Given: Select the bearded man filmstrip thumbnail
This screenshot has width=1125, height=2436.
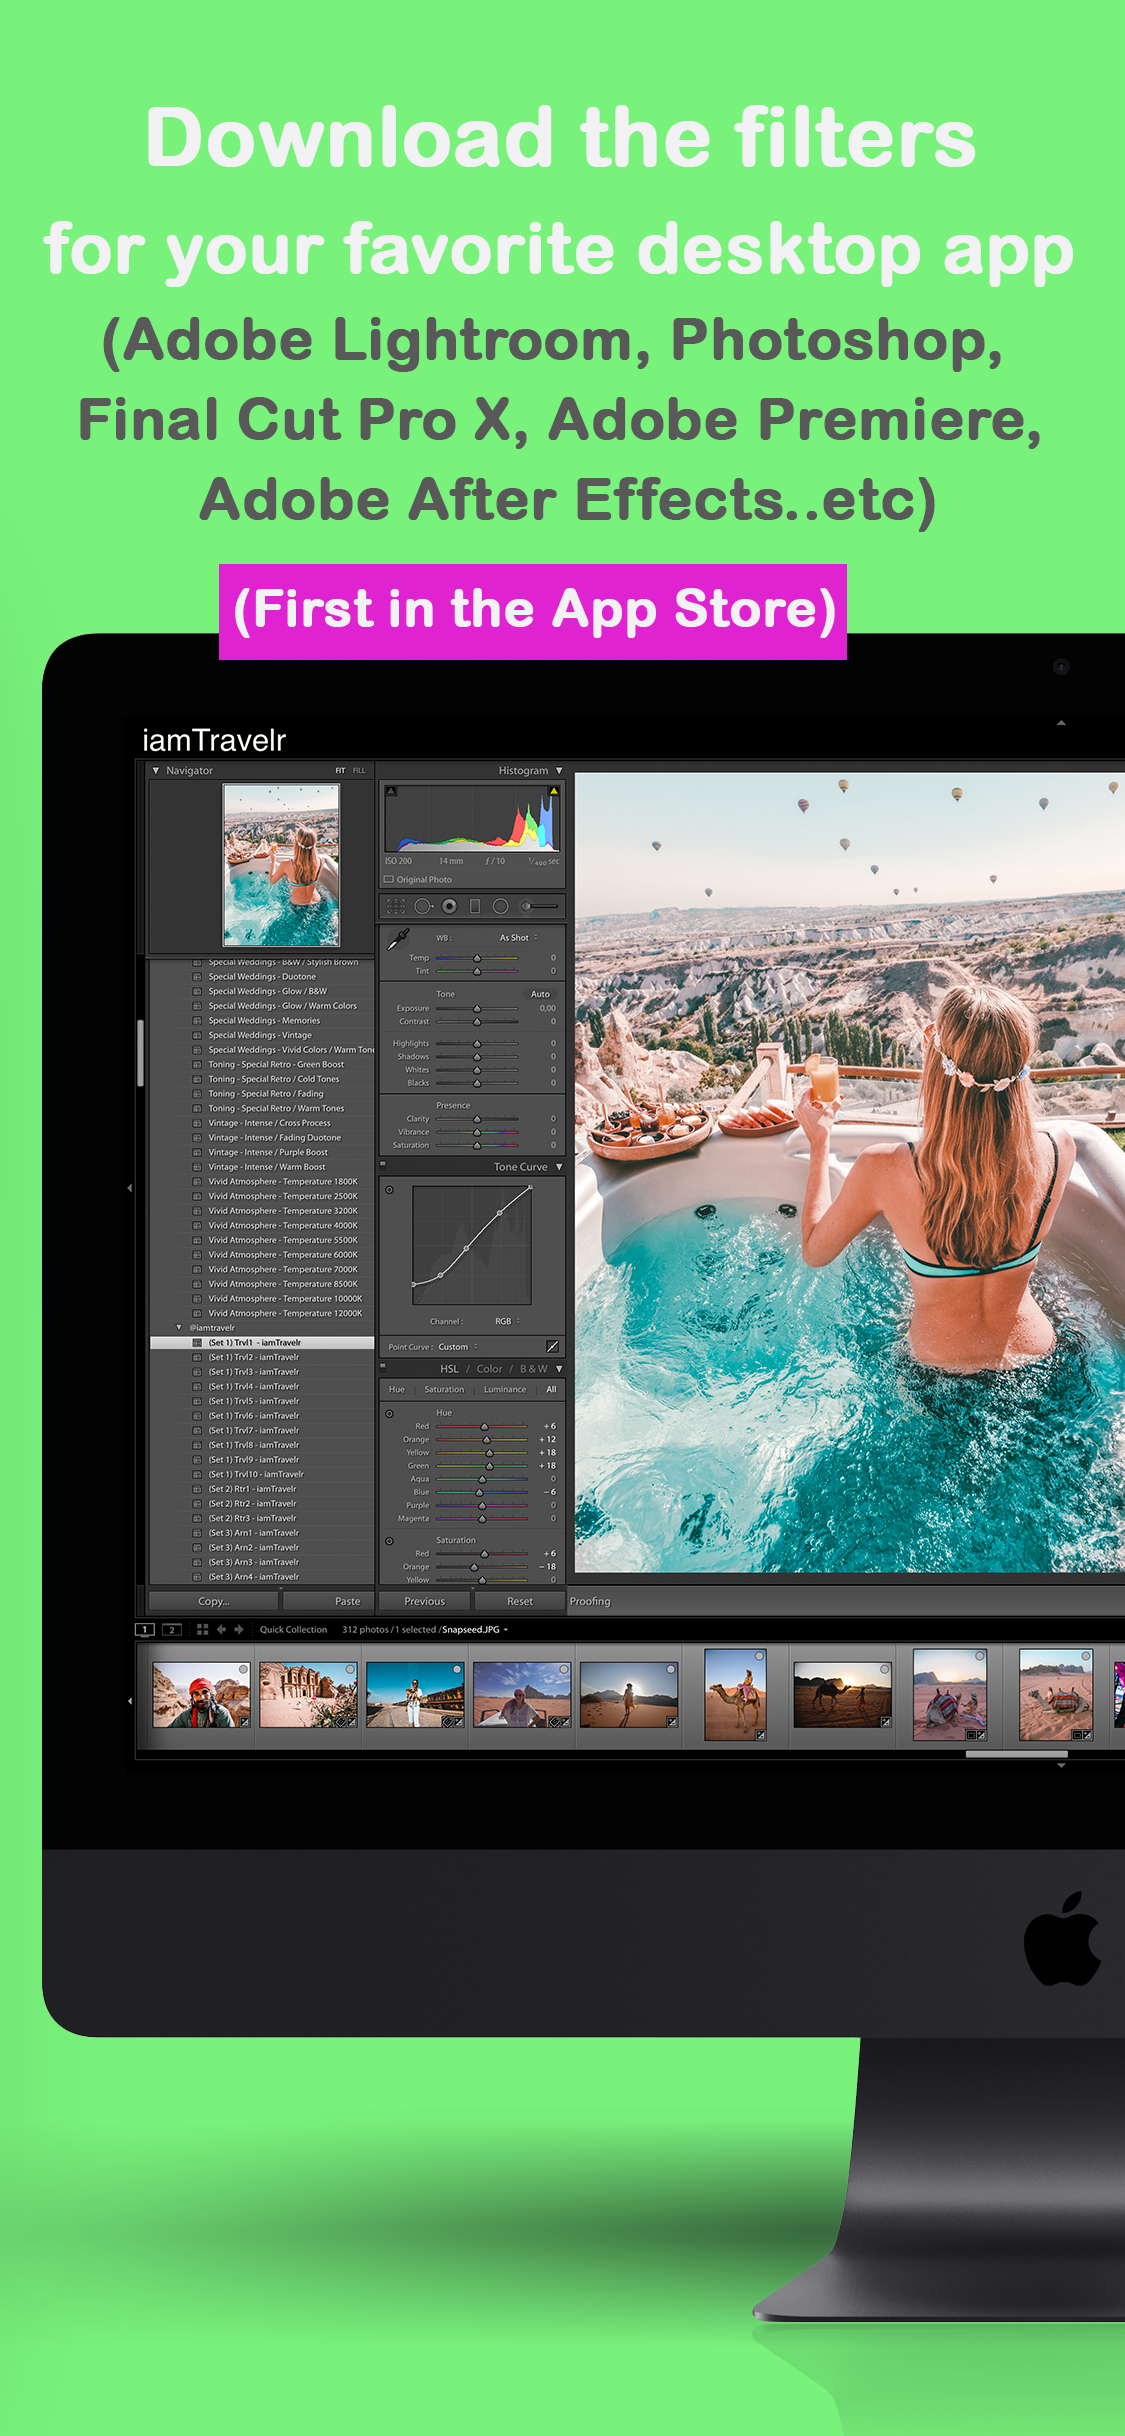Looking at the screenshot, I should pos(201,1695).
